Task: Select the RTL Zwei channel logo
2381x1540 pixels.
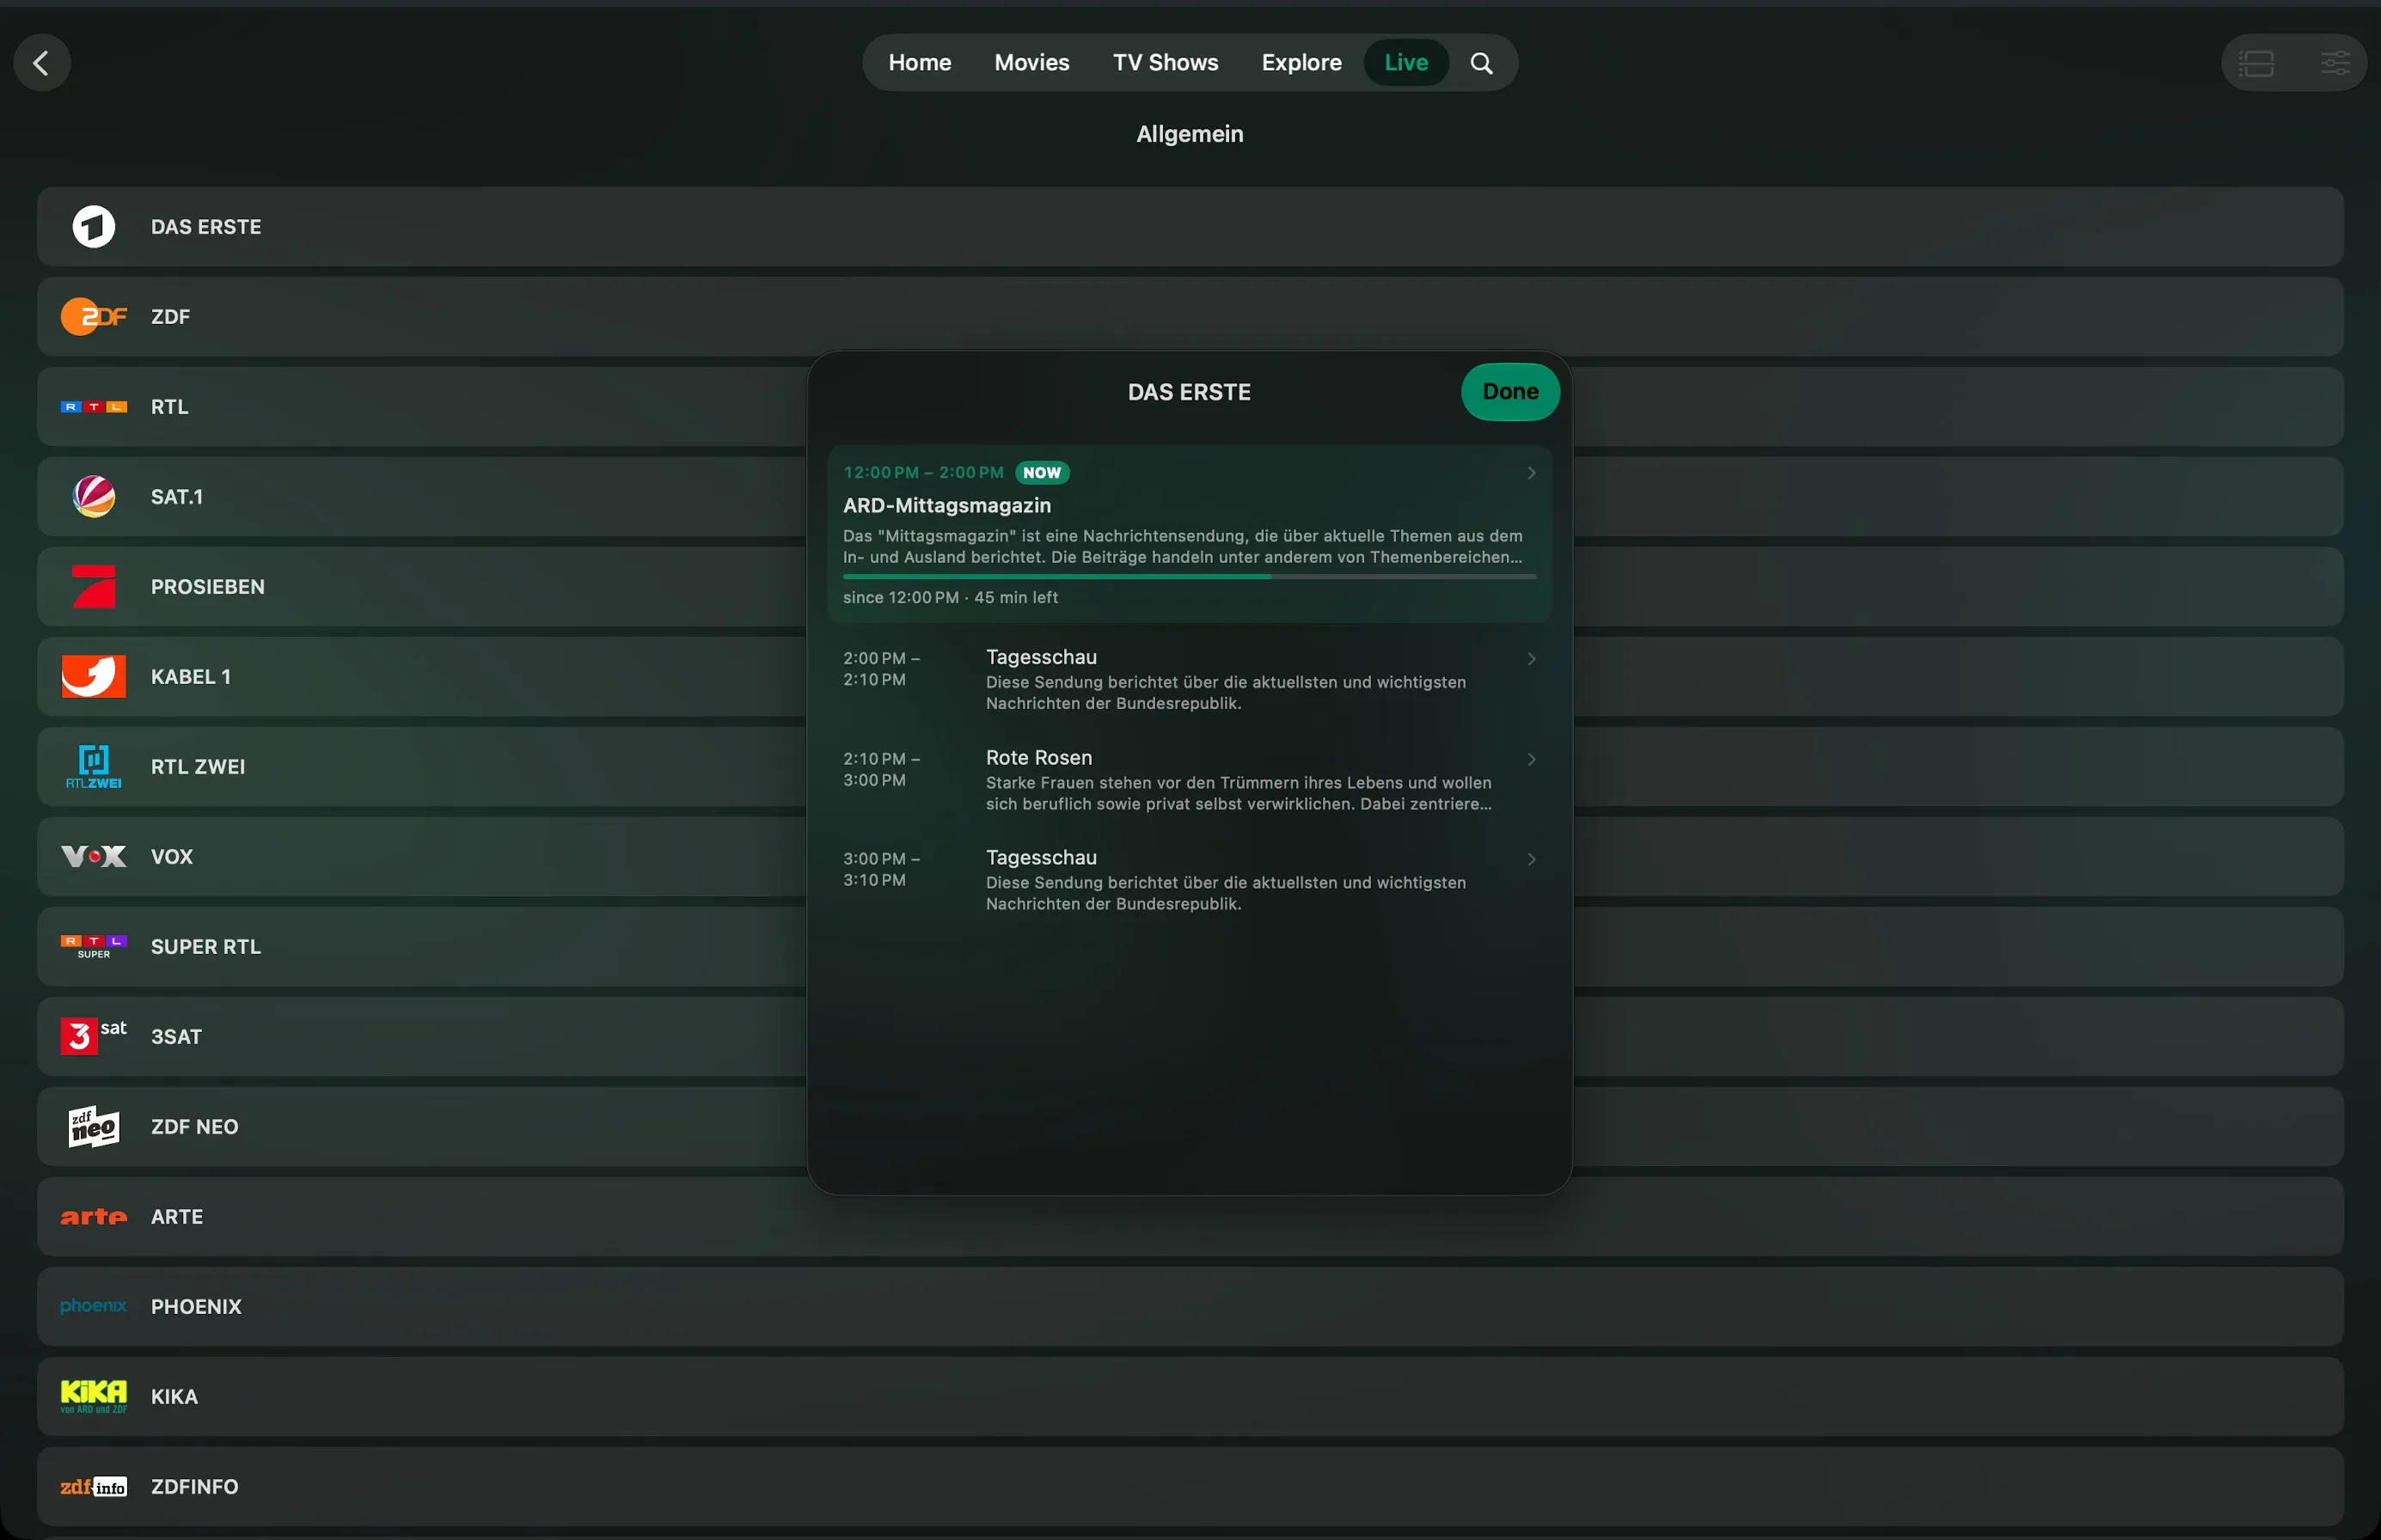Action: (94, 767)
